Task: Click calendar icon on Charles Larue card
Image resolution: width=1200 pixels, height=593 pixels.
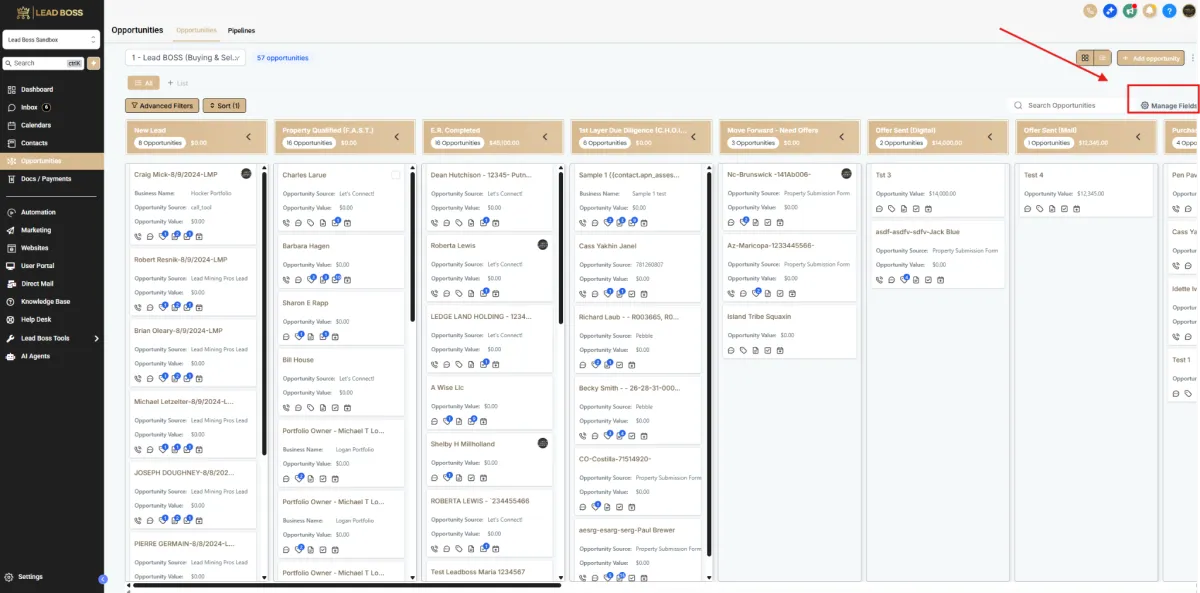Action: [x=346, y=222]
